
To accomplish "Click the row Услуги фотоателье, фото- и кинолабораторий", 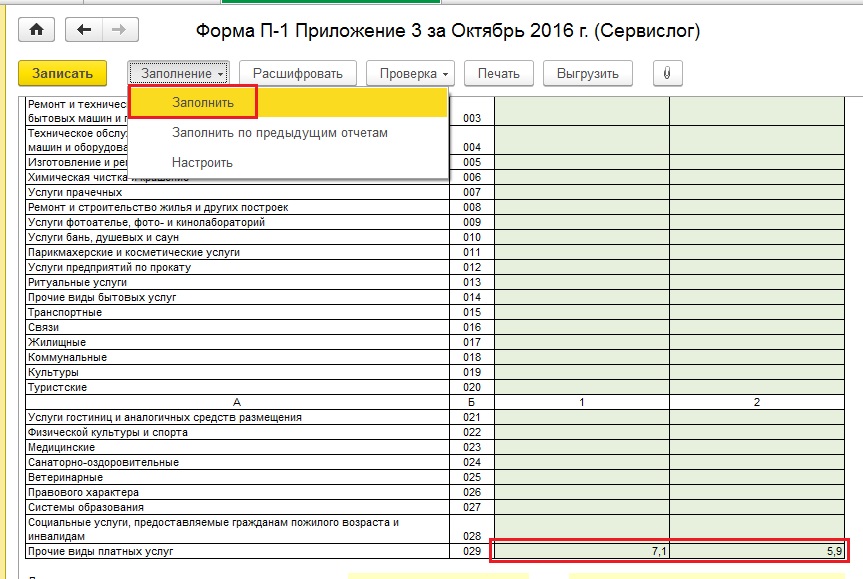I will tap(237, 222).
